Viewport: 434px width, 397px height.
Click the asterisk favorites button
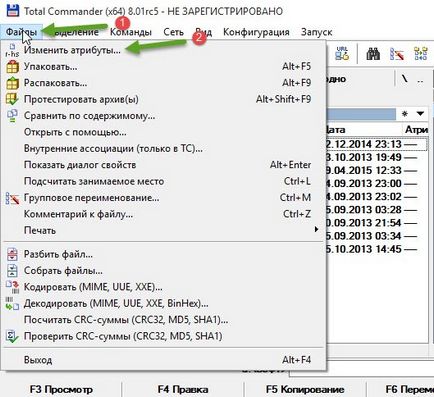[405, 114]
